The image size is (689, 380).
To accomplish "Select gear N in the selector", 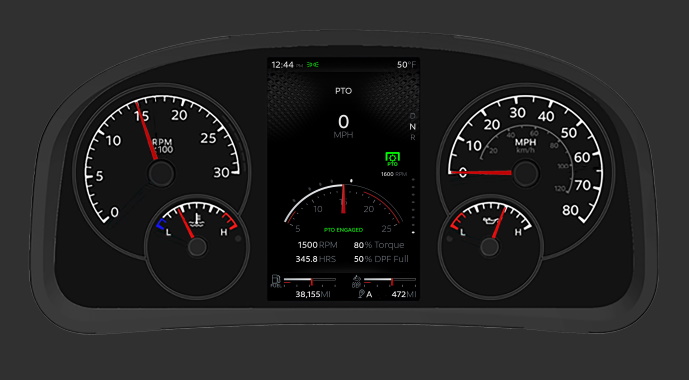I will pos(412,127).
